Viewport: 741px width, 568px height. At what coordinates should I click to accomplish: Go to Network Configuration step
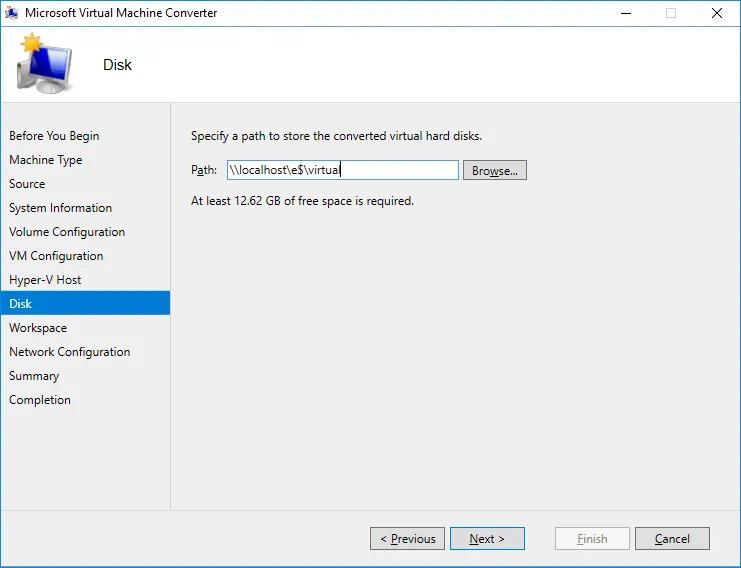point(69,352)
